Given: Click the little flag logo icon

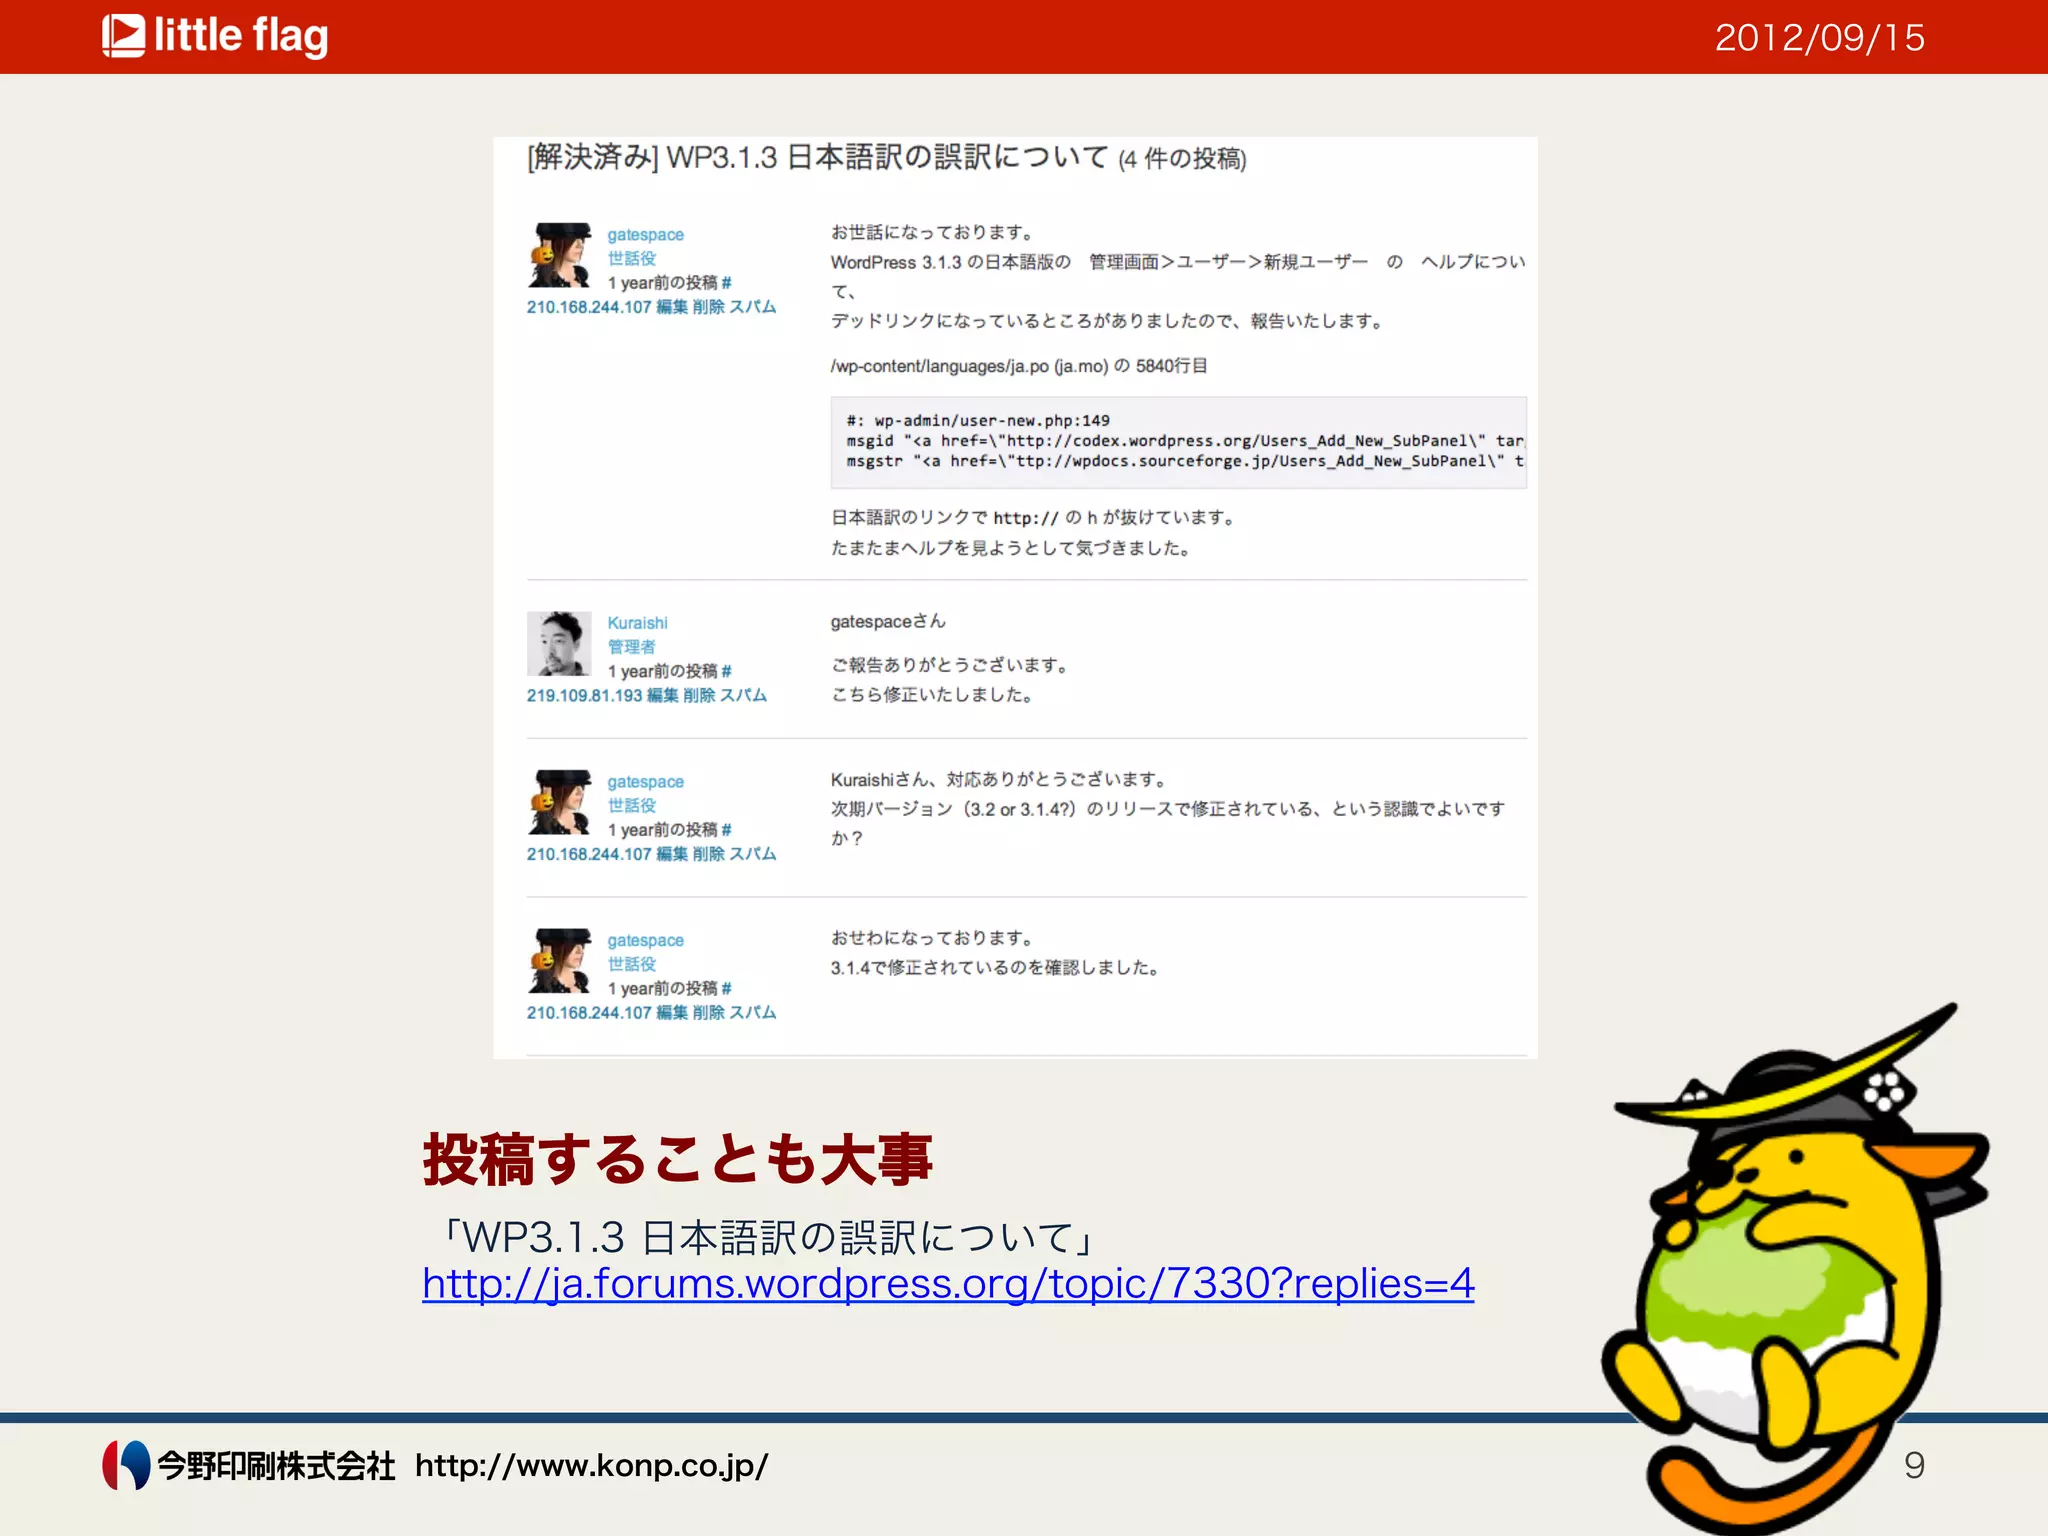Looking at the screenshot, I should [124, 36].
